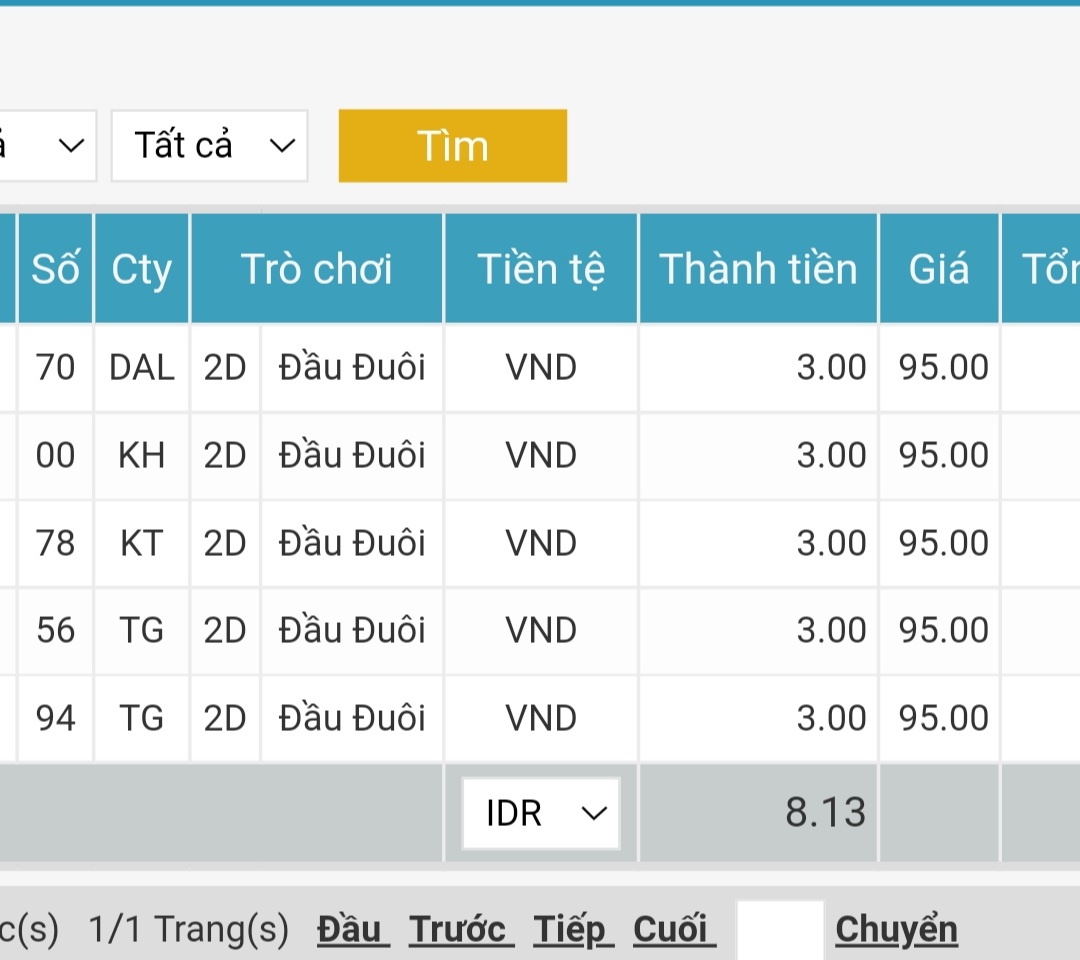Image resolution: width=1080 pixels, height=960 pixels.
Task: Click the Giá column header
Action: click(x=939, y=269)
